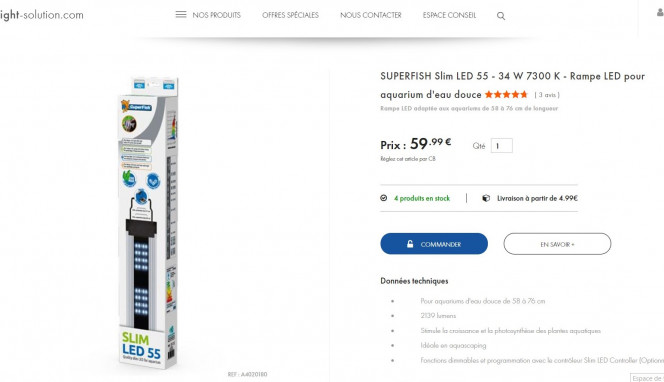Screen dimensions: 664x382
Task: Open the OFFRES SPÉCIALES menu item
Action: tap(290, 15)
